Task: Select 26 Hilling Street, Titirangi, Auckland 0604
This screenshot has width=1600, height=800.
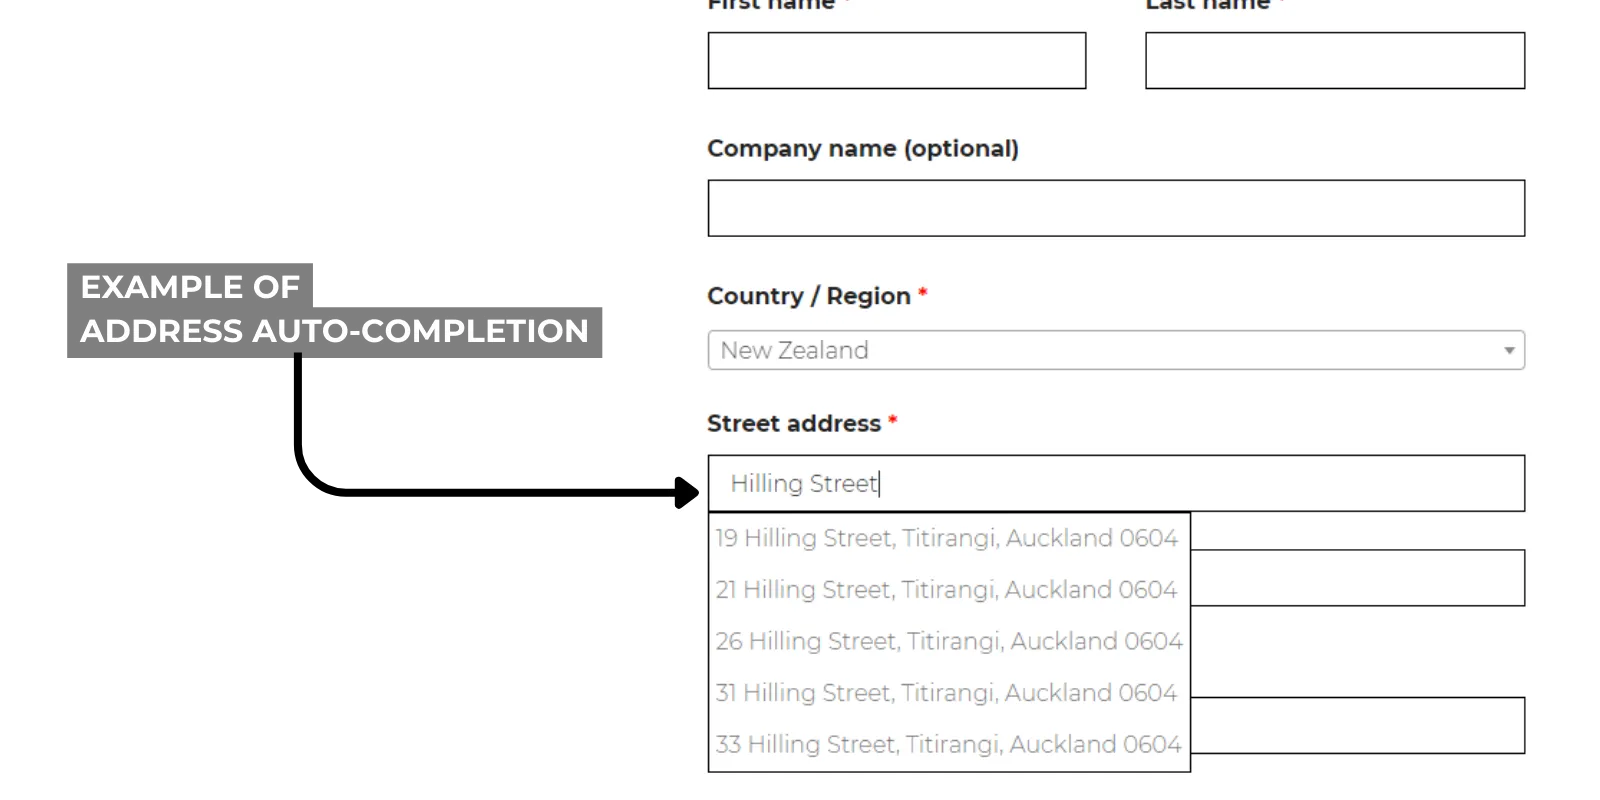Action: [948, 641]
